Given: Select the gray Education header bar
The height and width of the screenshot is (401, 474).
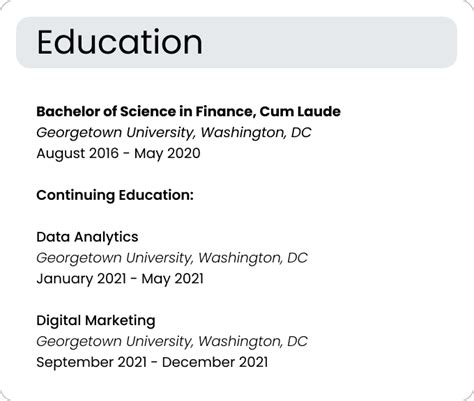Looking at the screenshot, I should (x=236, y=42).
